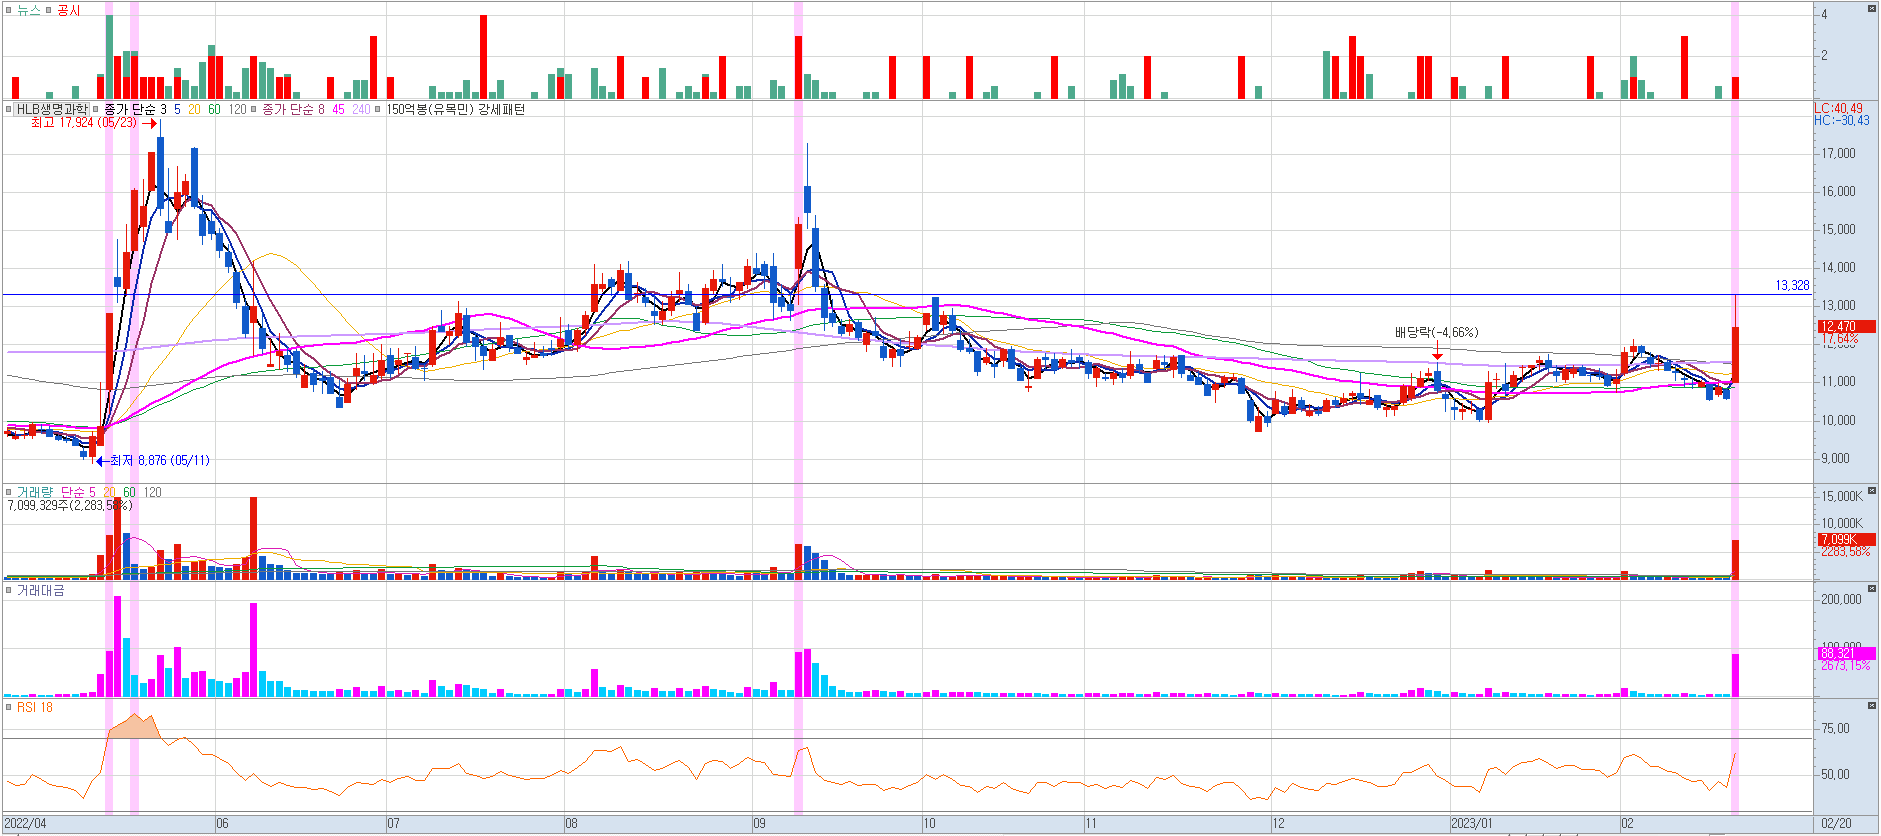Close the RSI 18 indicator panel

click(x=1872, y=705)
